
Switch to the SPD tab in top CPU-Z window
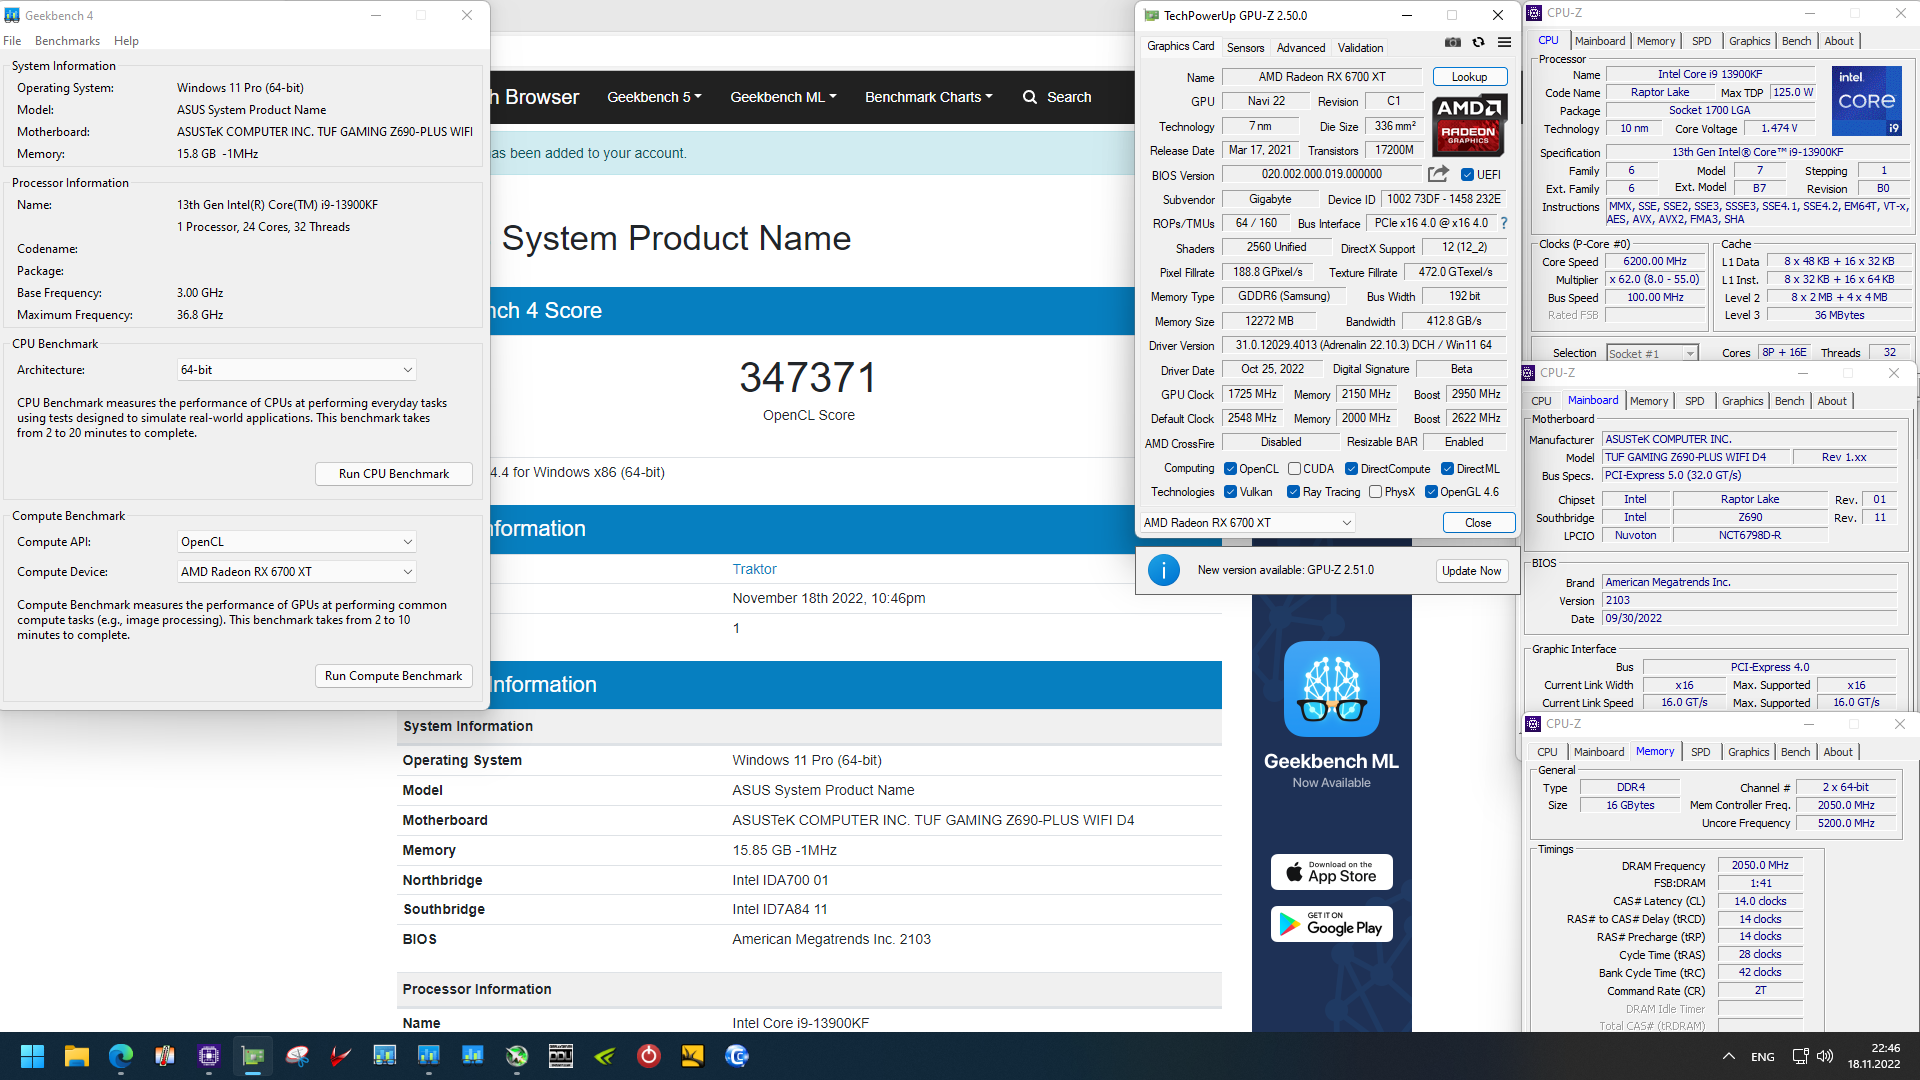(x=1701, y=41)
